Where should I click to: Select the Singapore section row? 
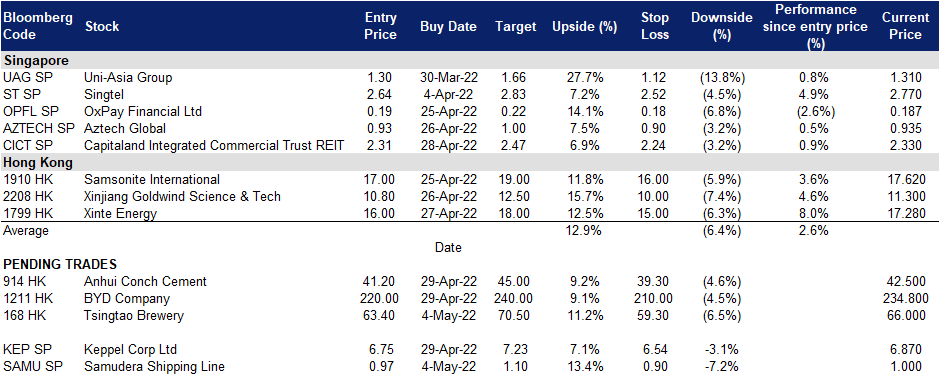(470, 61)
